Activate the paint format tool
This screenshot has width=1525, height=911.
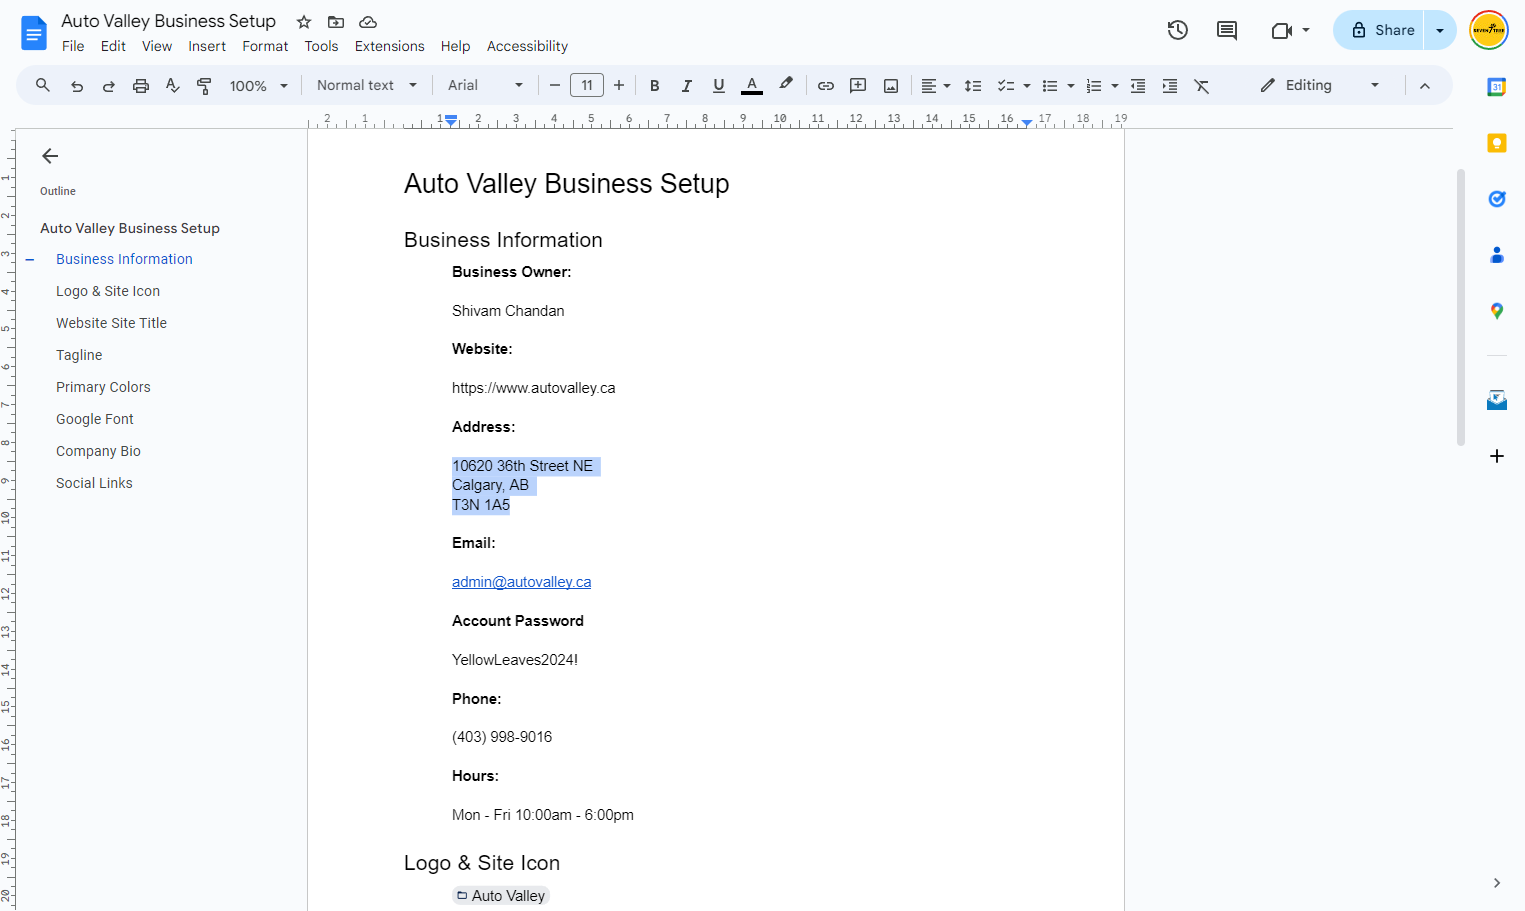[x=204, y=86]
